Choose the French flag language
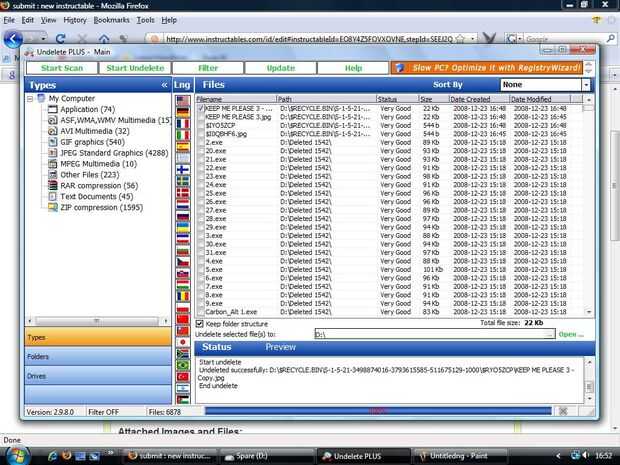The width and height of the screenshot is (620, 465). [x=183, y=124]
